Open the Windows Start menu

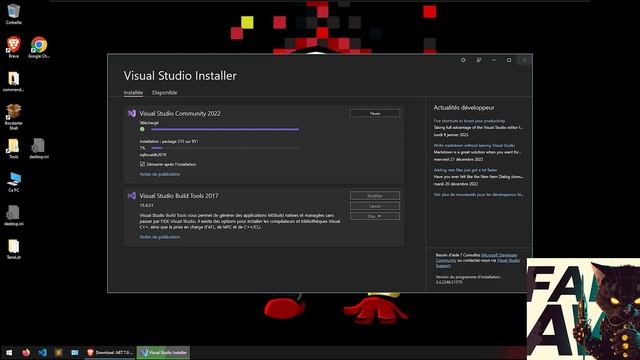9,352
